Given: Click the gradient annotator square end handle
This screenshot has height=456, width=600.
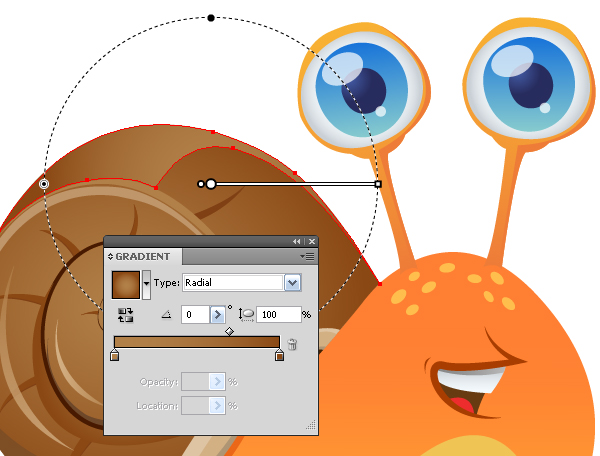Looking at the screenshot, I should (378, 184).
